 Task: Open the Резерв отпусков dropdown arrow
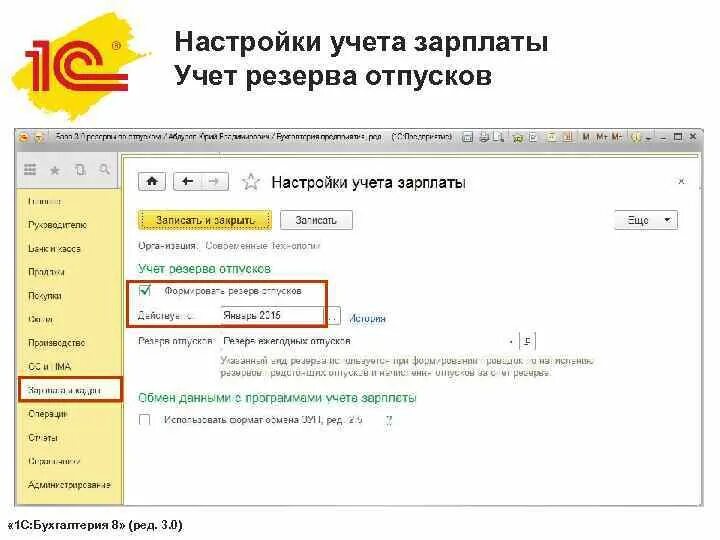511,342
